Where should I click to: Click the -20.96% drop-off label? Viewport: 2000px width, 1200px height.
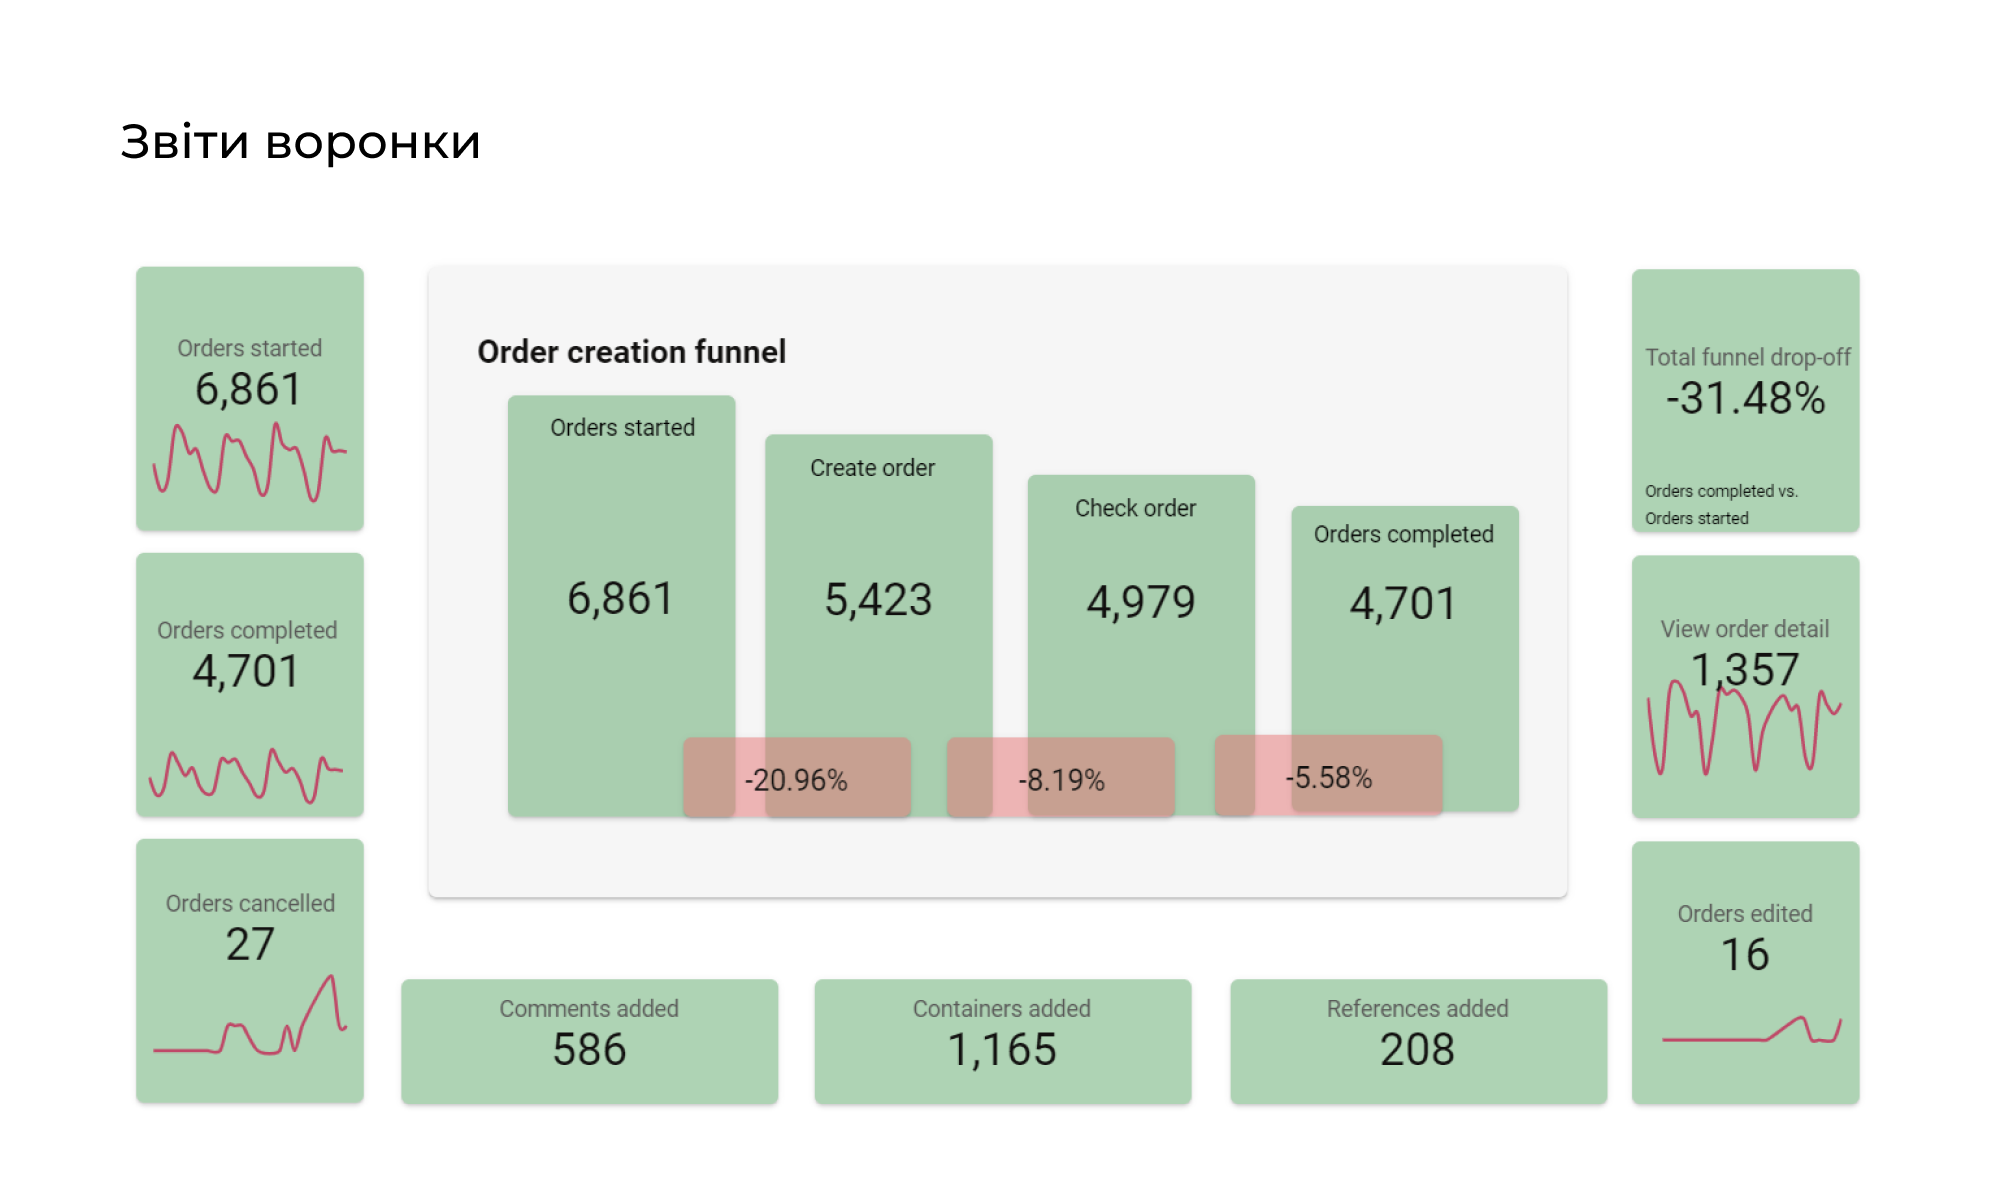pos(797,778)
